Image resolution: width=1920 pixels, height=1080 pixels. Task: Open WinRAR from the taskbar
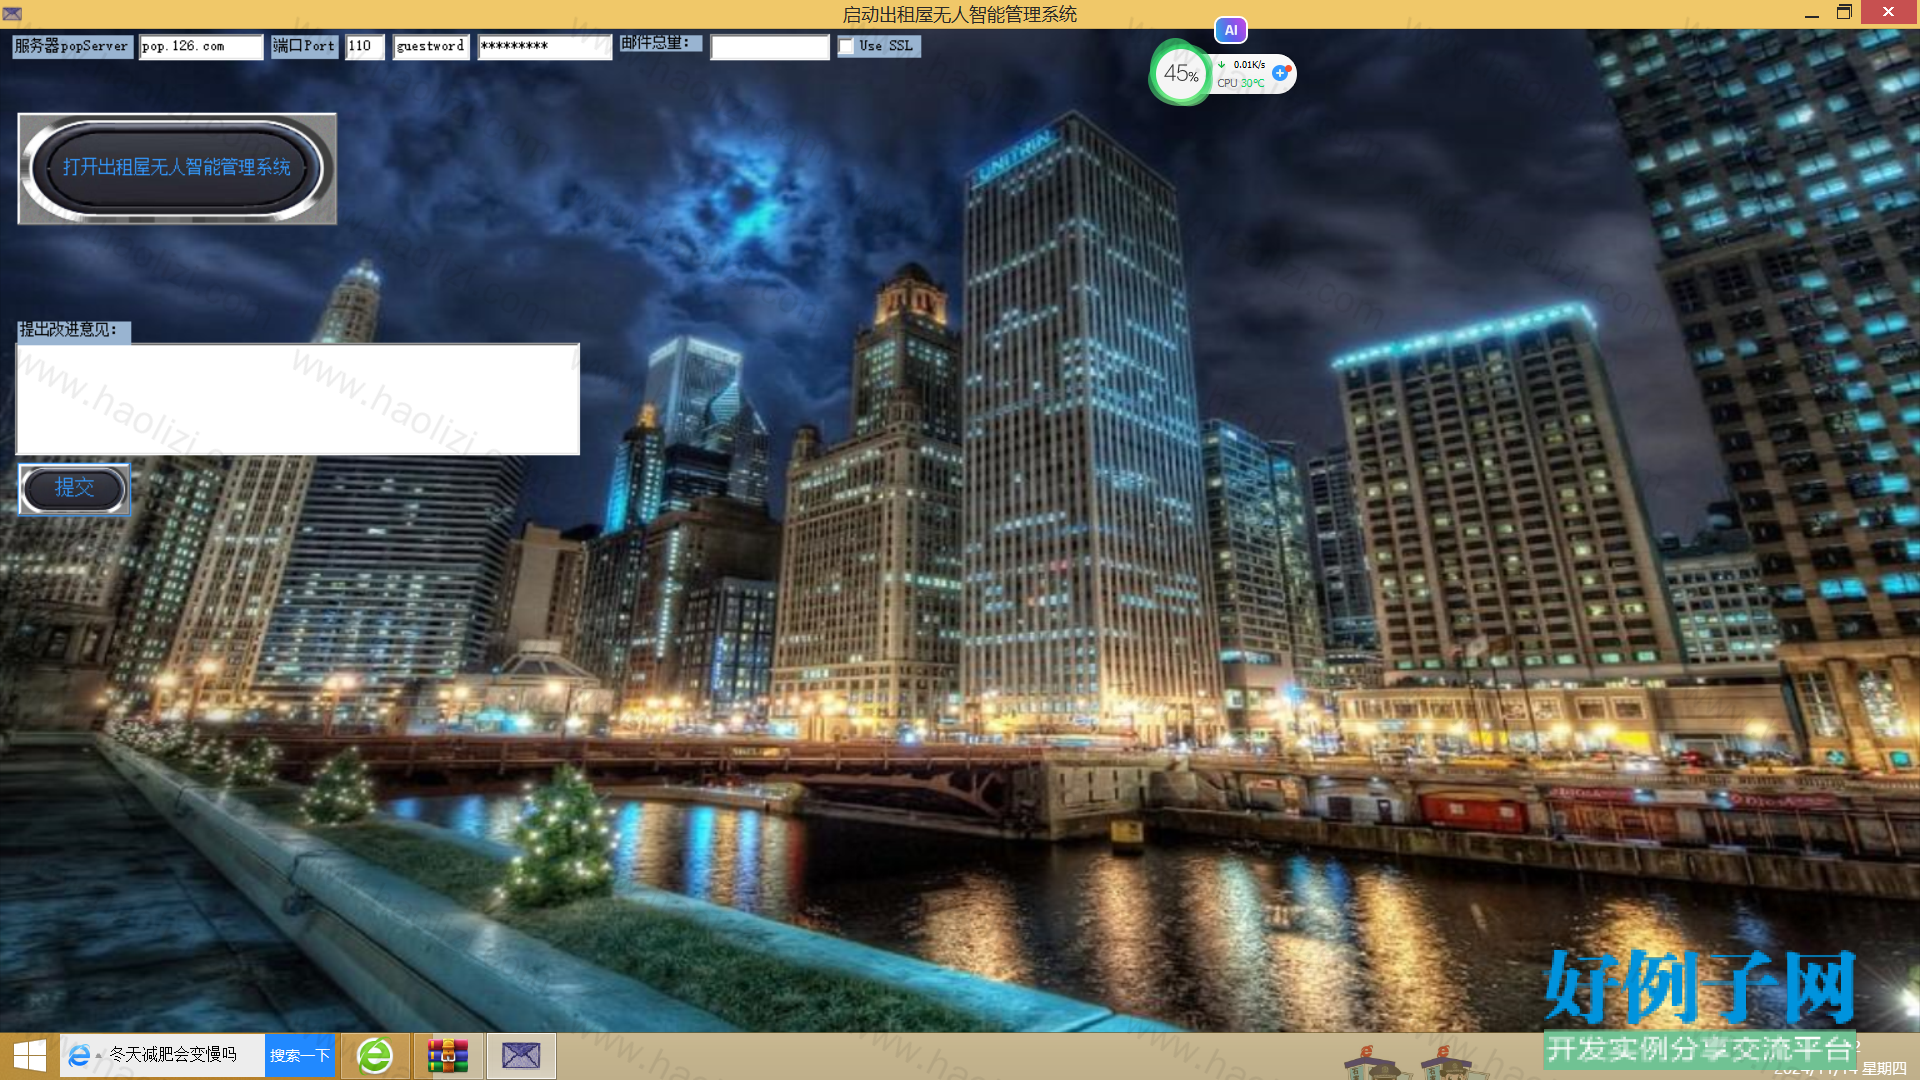(x=448, y=1056)
